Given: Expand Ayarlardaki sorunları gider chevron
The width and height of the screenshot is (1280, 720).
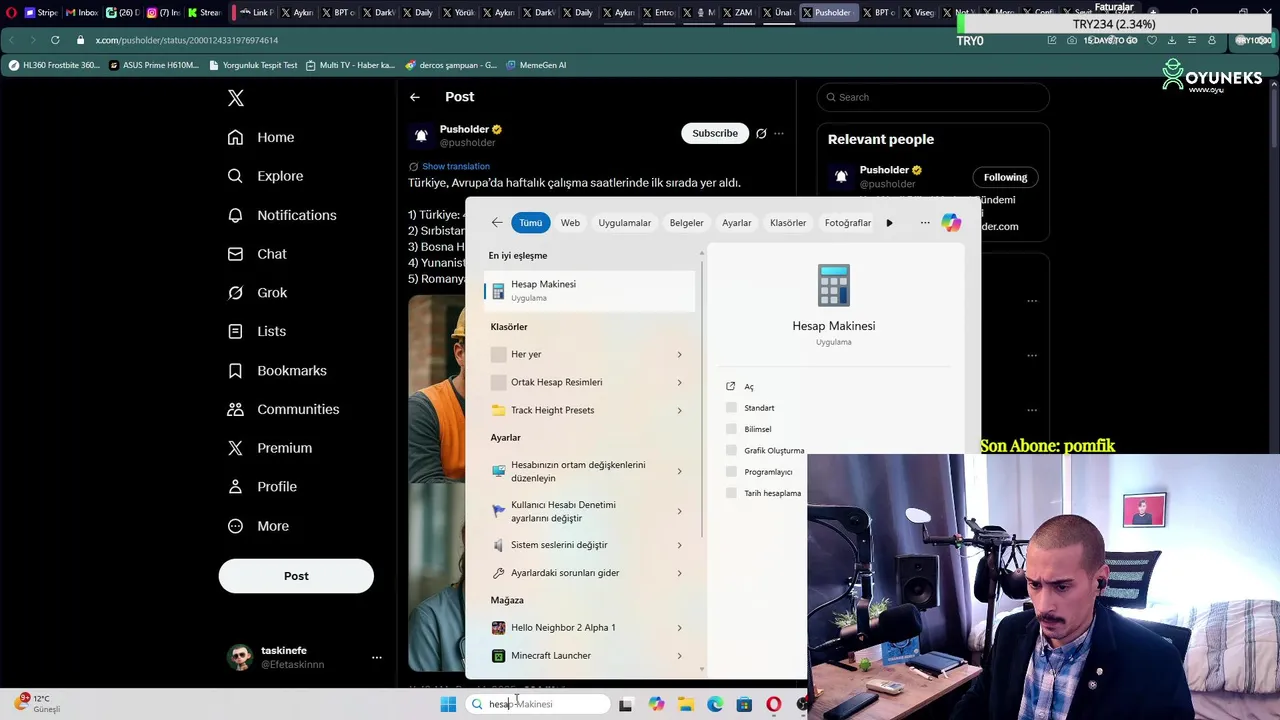Looking at the screenshot, I should click(x=679, y=573).
